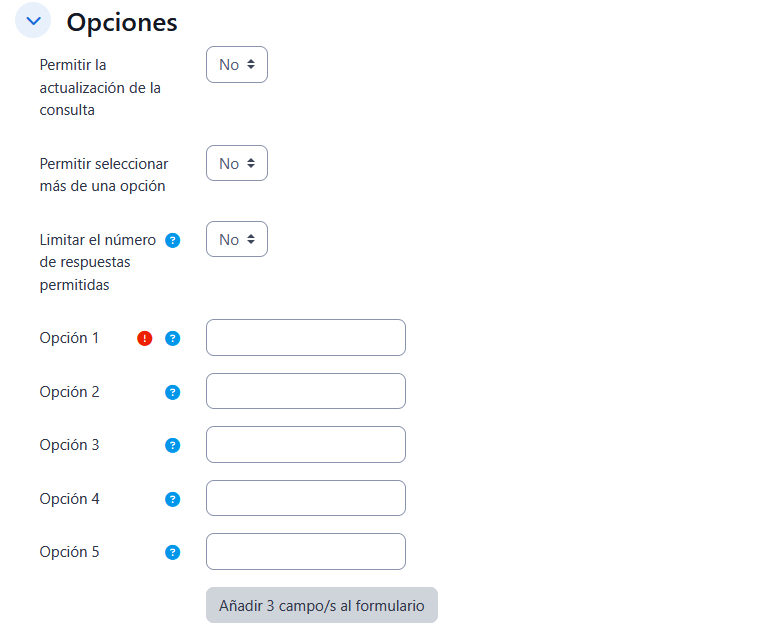This screenshot has height=632, width=763.
Task: Click into the Opción 5 text field
Action: pyautogui.click(x=306, y=552)
